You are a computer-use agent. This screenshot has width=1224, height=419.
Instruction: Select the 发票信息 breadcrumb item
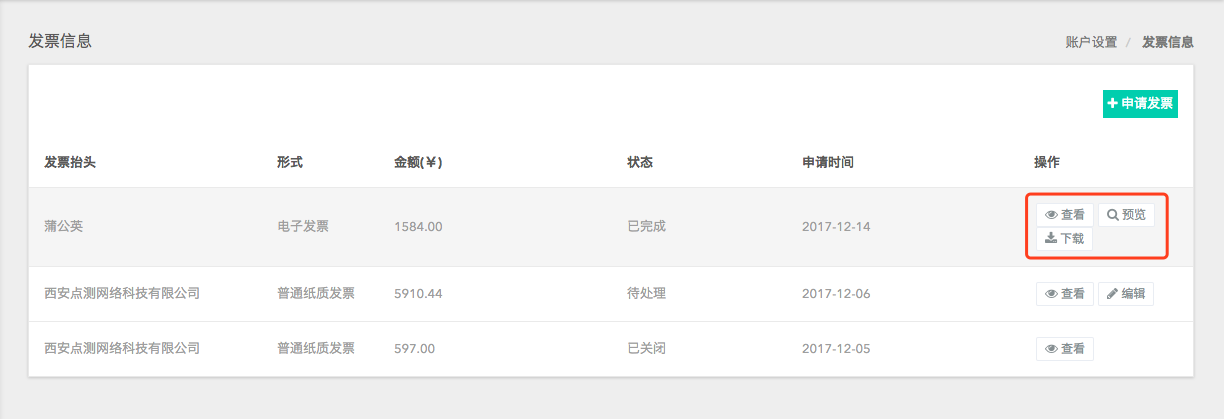[x=1168, y=42]
